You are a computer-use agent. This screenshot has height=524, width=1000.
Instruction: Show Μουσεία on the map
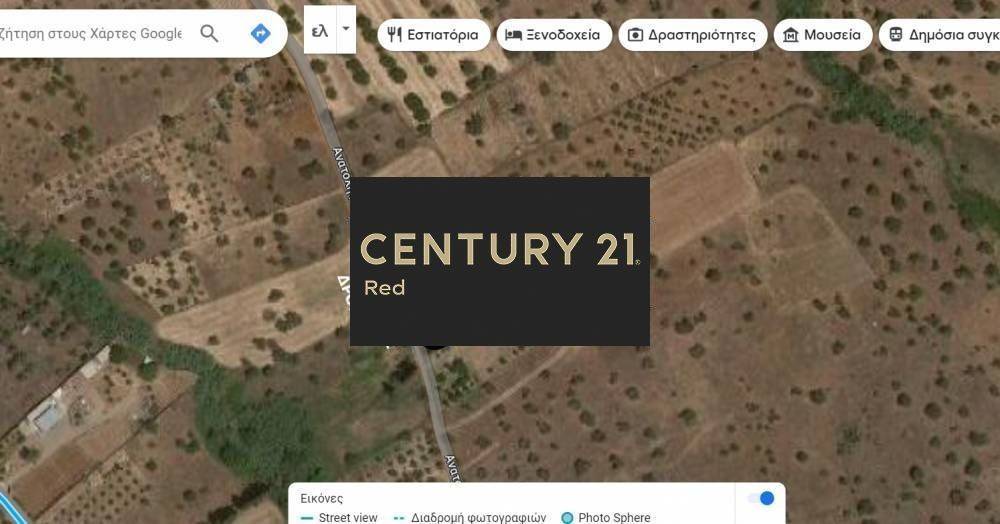coord(823,34)
